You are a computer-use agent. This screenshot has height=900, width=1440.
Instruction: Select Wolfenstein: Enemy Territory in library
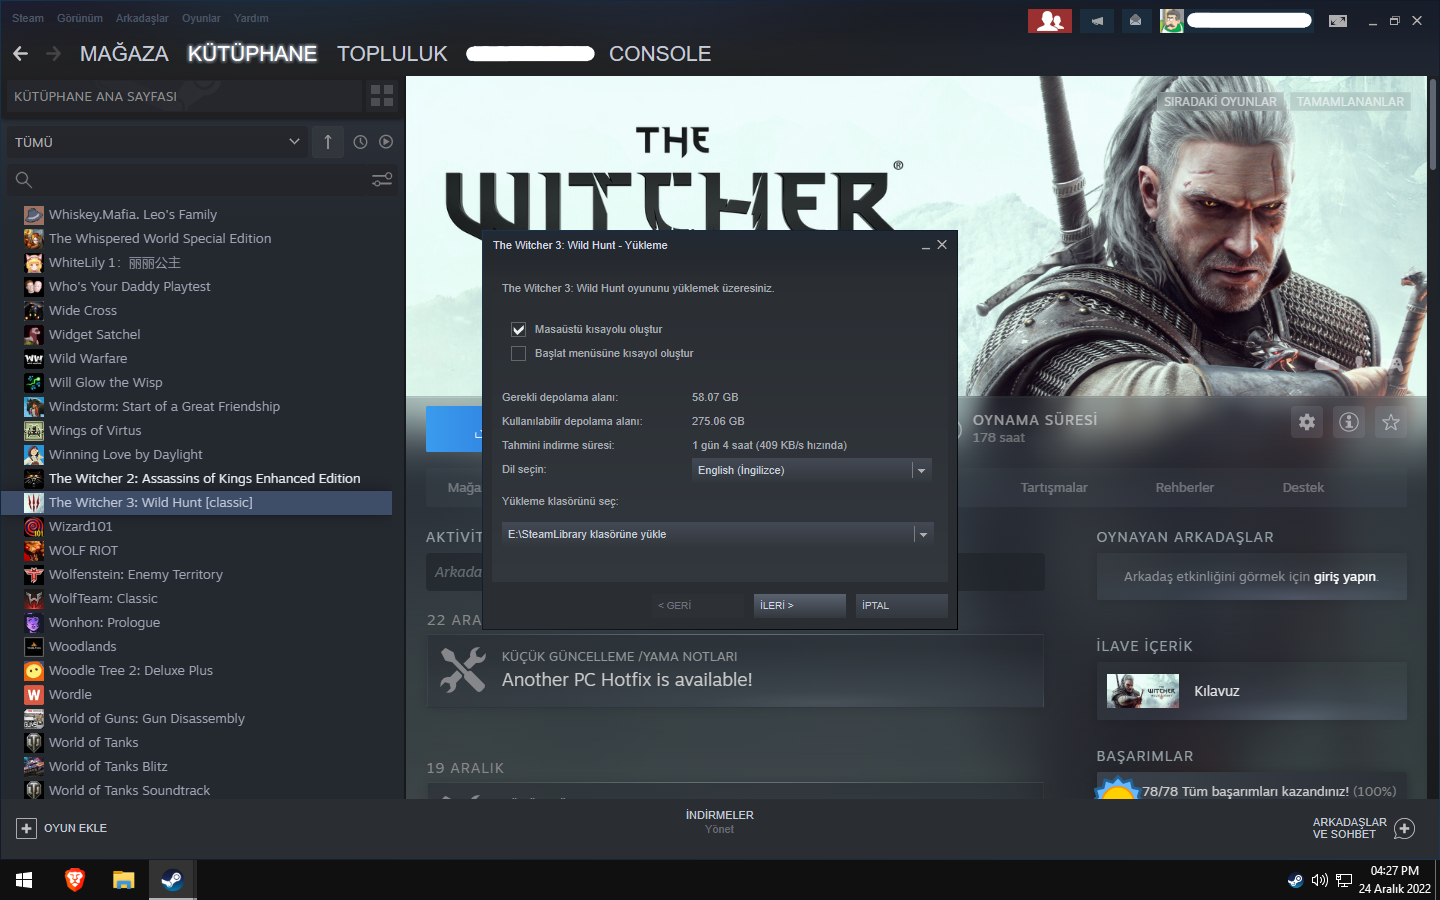(136, 575)
